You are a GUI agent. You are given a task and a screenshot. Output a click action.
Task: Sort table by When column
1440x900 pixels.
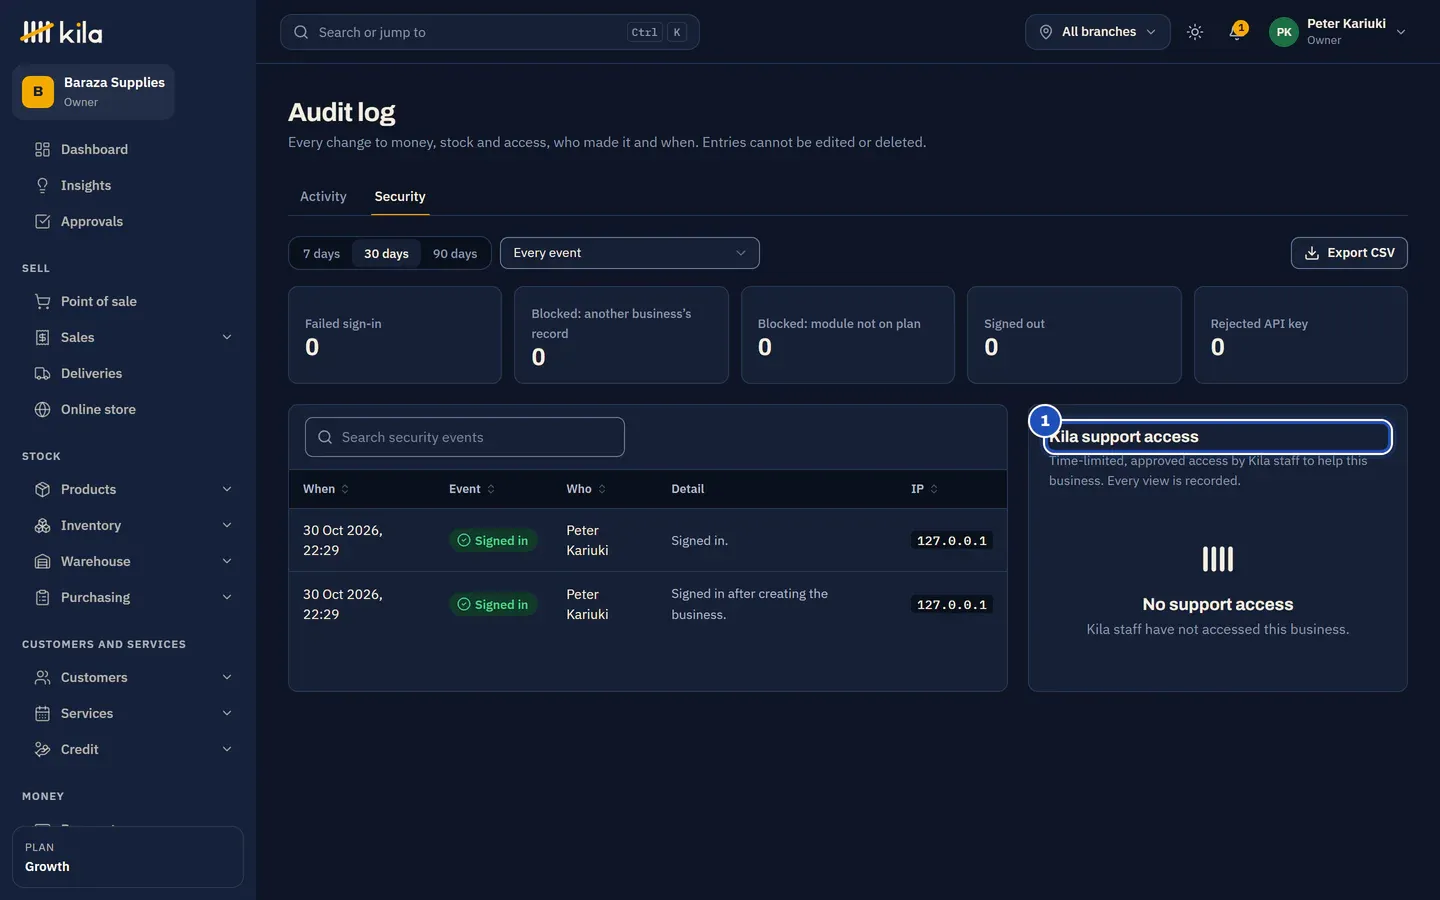click(x=326, y=489)
